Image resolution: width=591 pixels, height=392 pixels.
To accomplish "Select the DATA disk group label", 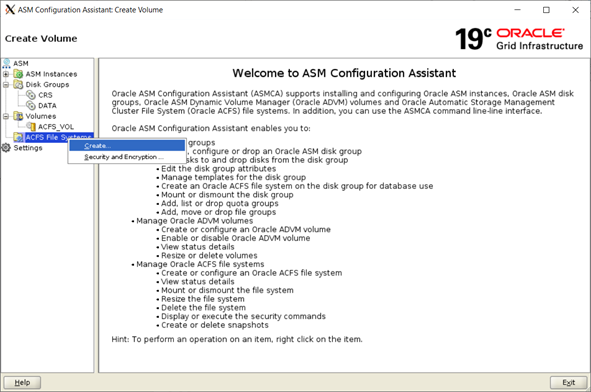I will coord(47,106).
